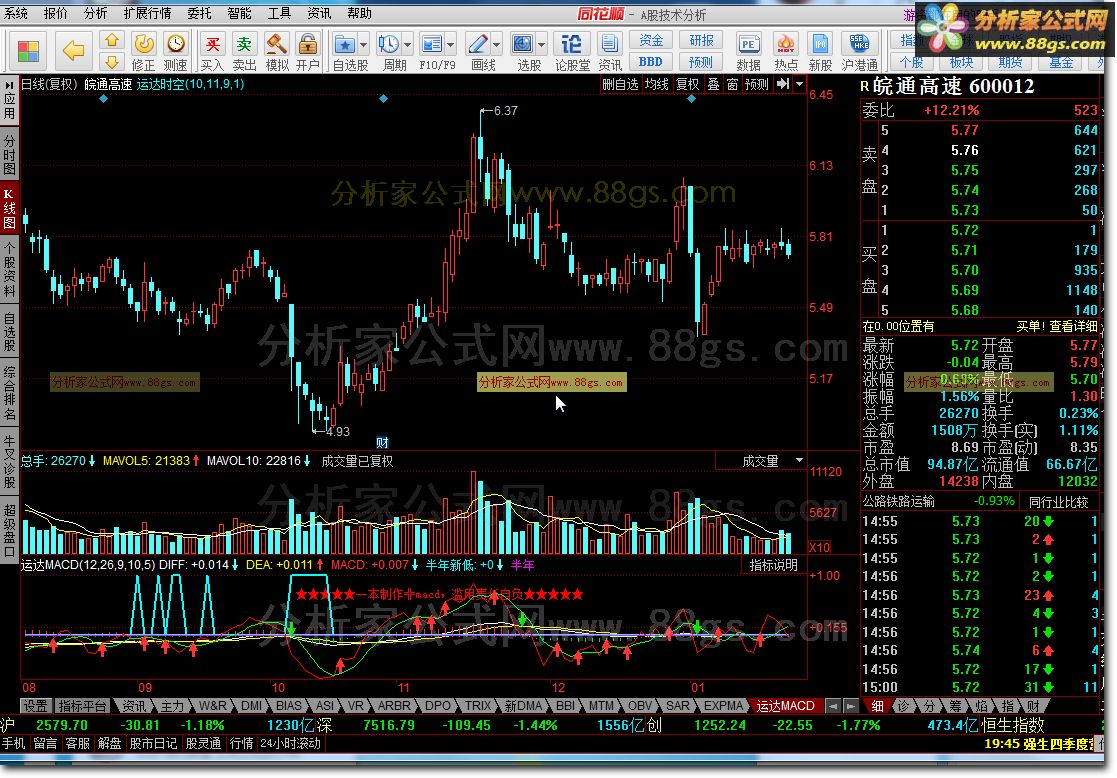Open the 超级盘口 sidebar tab
The image size is (1117, 778).
(9, 530)
